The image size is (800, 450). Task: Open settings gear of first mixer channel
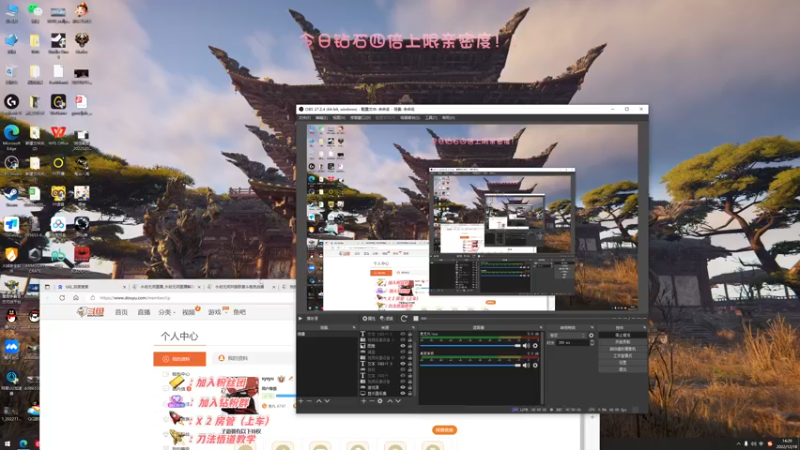tap(535, 345)
